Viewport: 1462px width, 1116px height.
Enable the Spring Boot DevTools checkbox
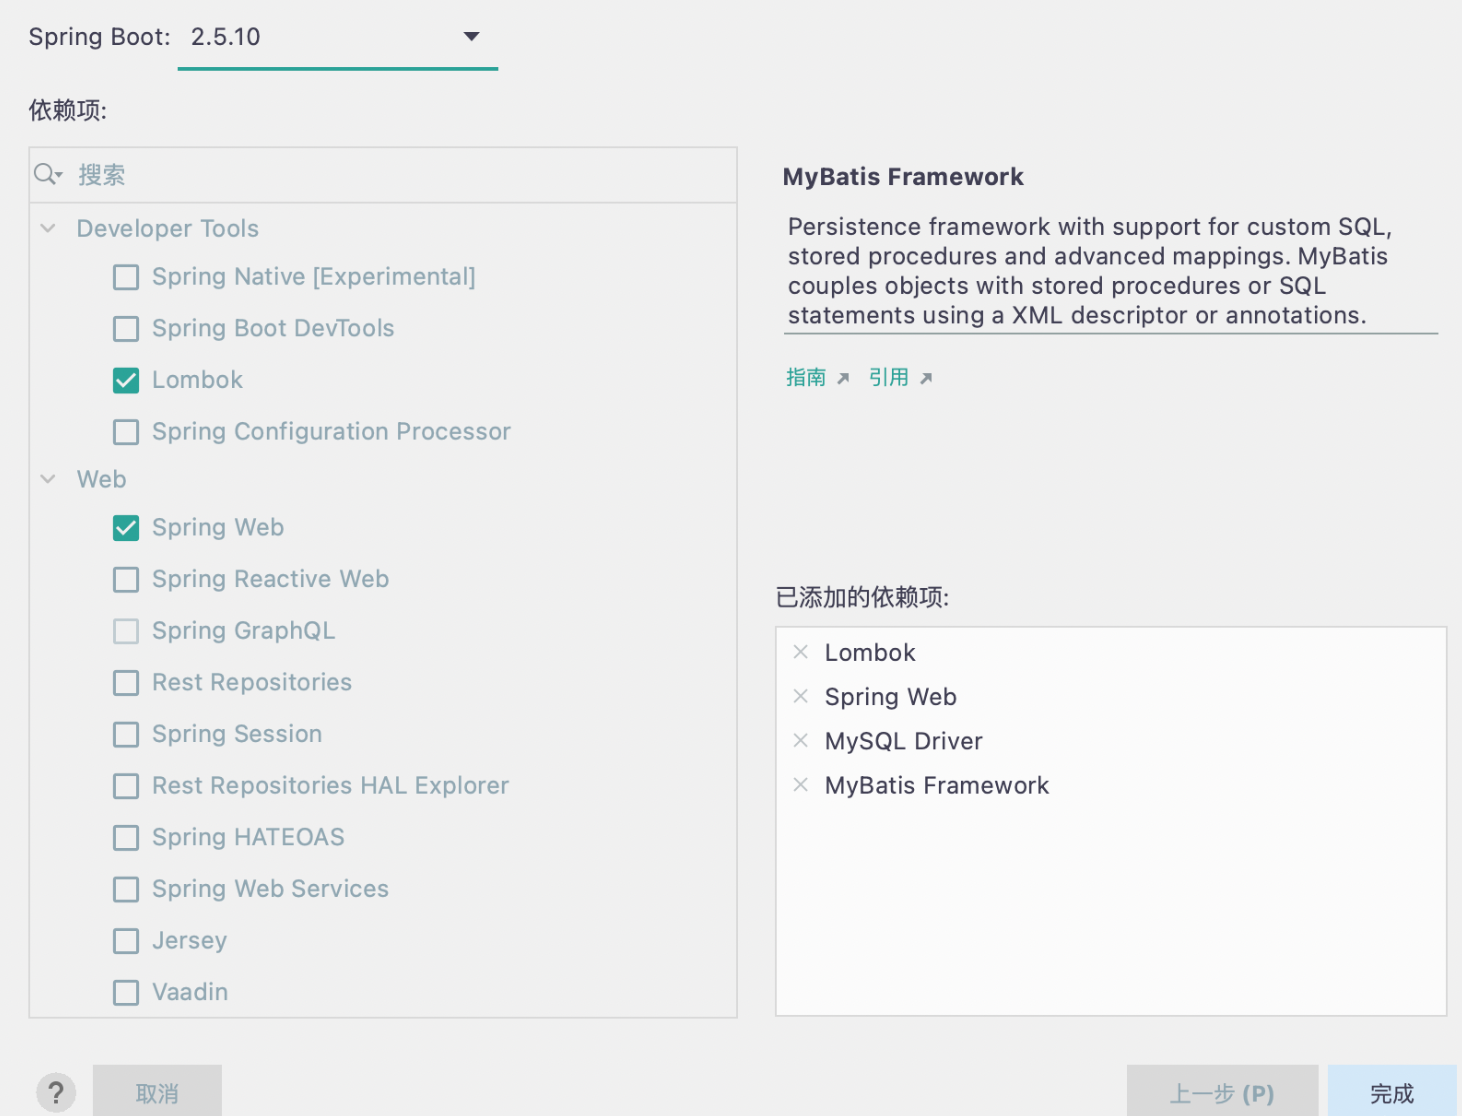(x=126, y=328)
